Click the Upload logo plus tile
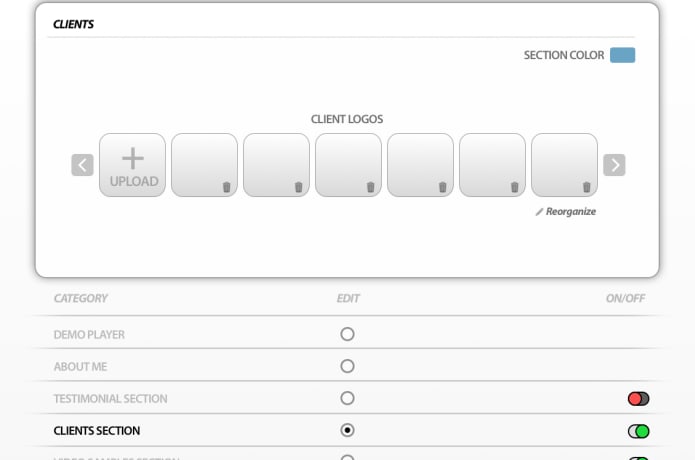Screen dimensions: 695x460 (x=132, y=165)
